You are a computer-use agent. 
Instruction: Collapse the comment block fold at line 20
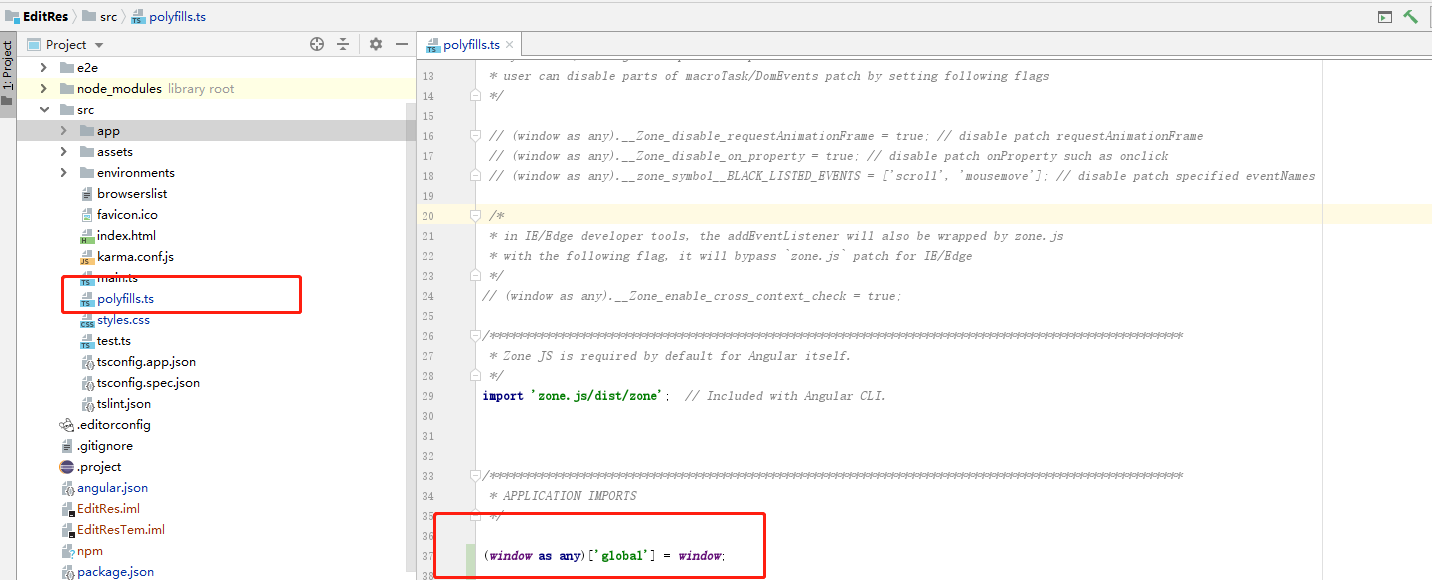[x=474, y=215]
